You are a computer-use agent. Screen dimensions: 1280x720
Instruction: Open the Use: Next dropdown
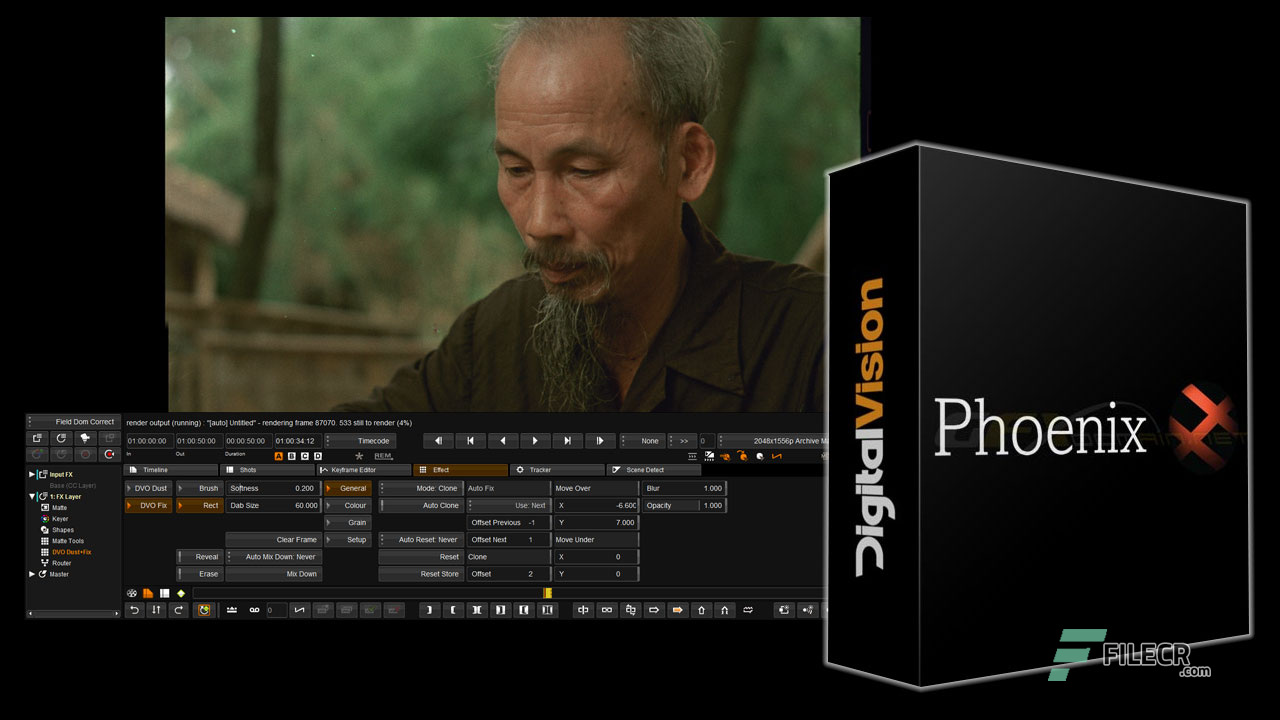pyautogui.click(x=508, y=506)
